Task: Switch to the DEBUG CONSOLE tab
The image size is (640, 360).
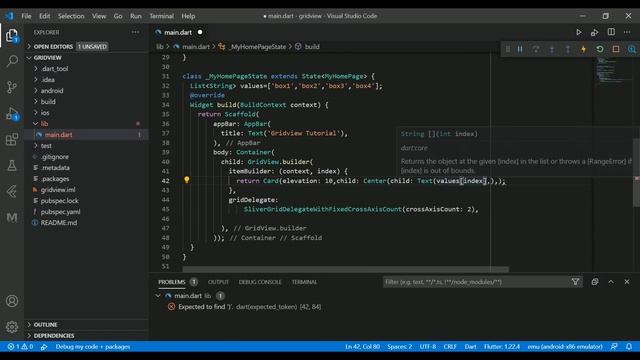Action: (x=260, y=282)
